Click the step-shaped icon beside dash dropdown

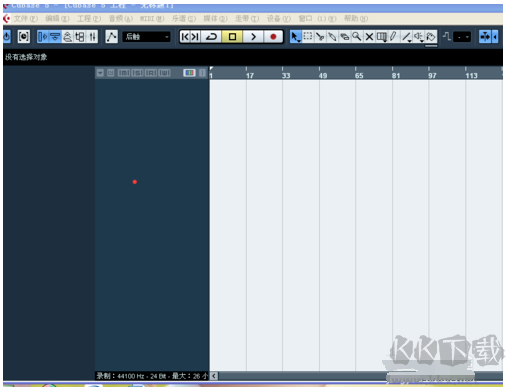click(447, 36)
